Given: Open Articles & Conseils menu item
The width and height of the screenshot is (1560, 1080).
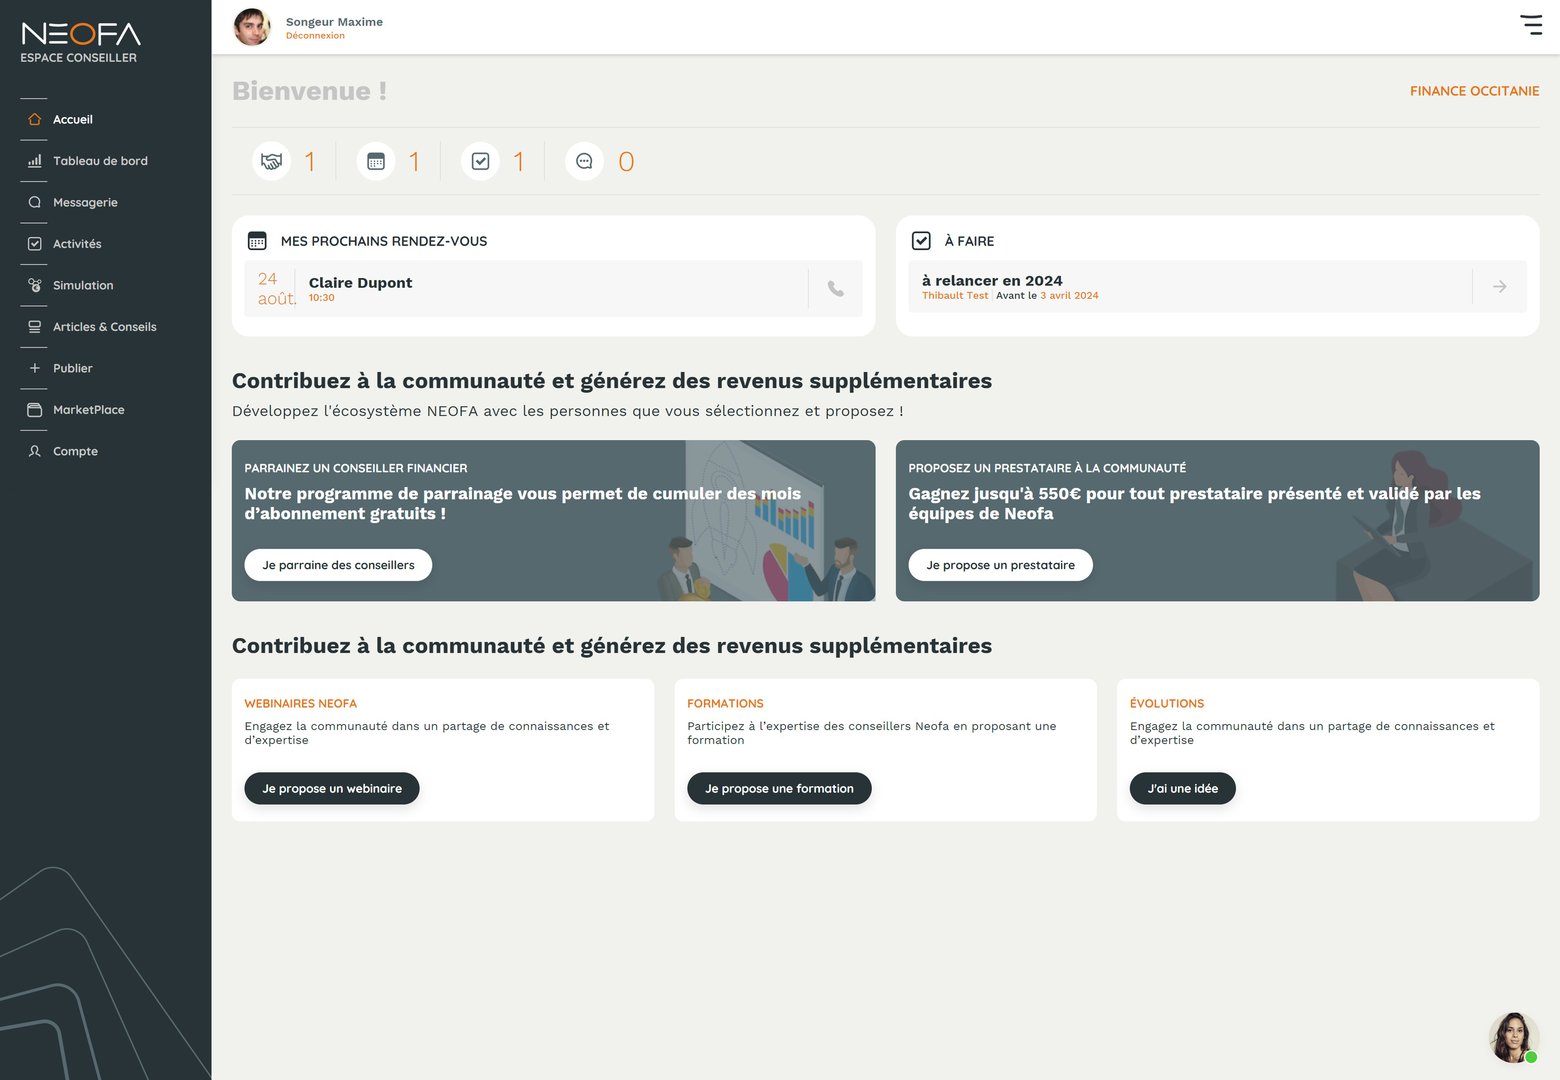Looking at the screenshot, I should [106, 327].
